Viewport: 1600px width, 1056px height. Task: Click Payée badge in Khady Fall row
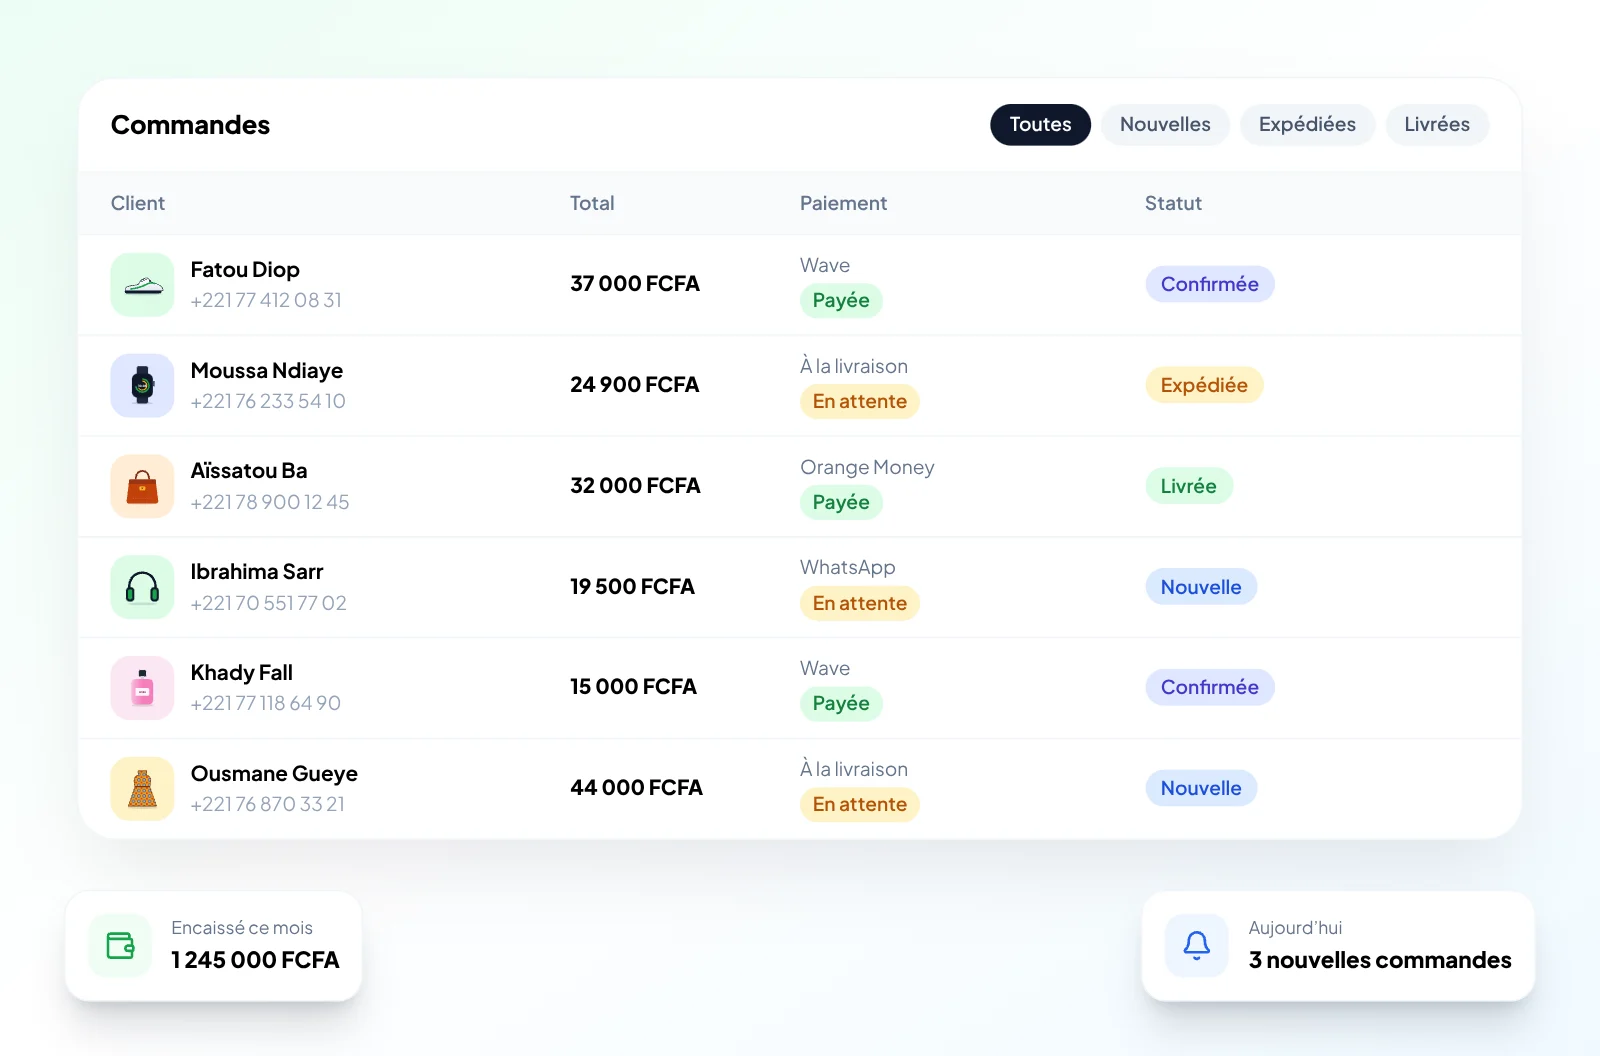pyautogui.click(x=841, y=703)
